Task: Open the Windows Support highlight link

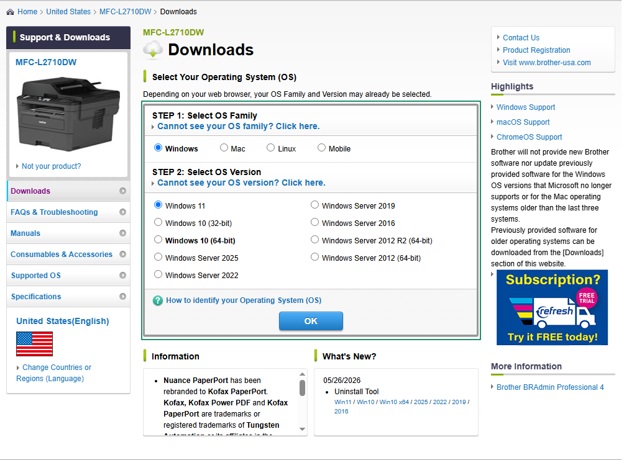Action: pos(525,107)
